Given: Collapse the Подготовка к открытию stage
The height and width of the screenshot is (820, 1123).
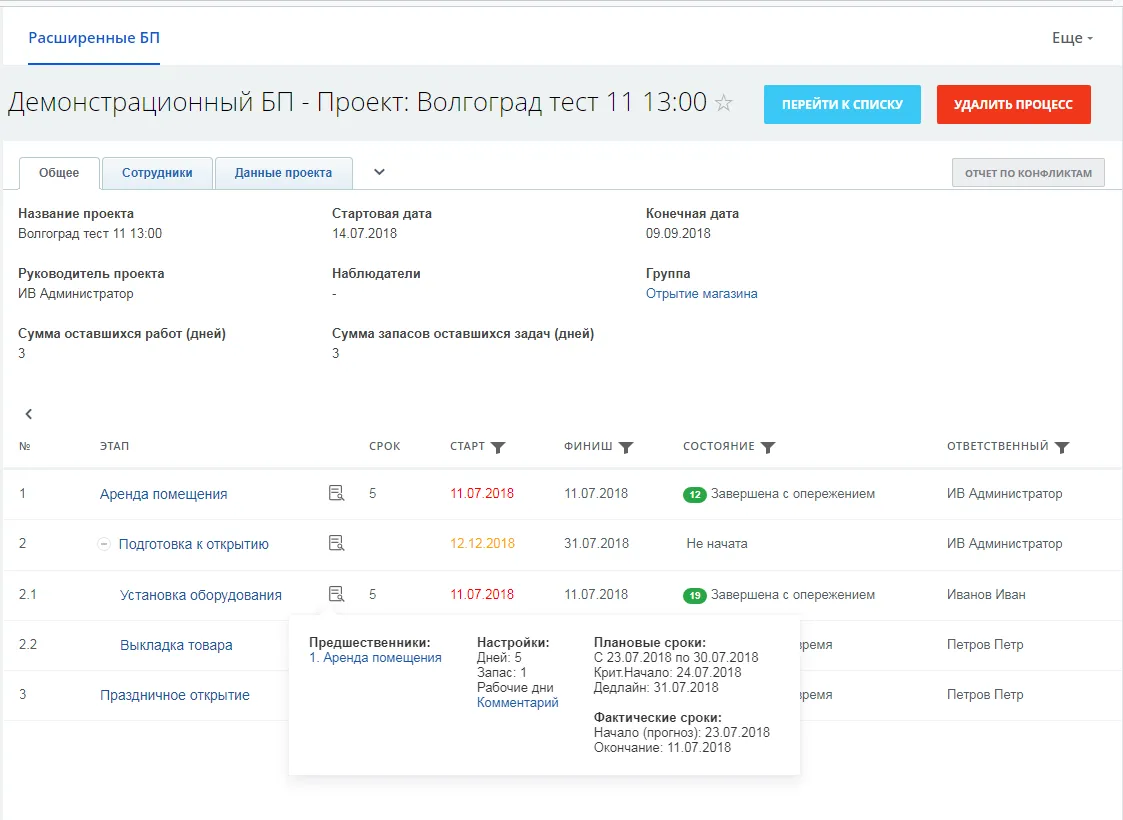Looking at the screenshot, I should pos(104,544).
